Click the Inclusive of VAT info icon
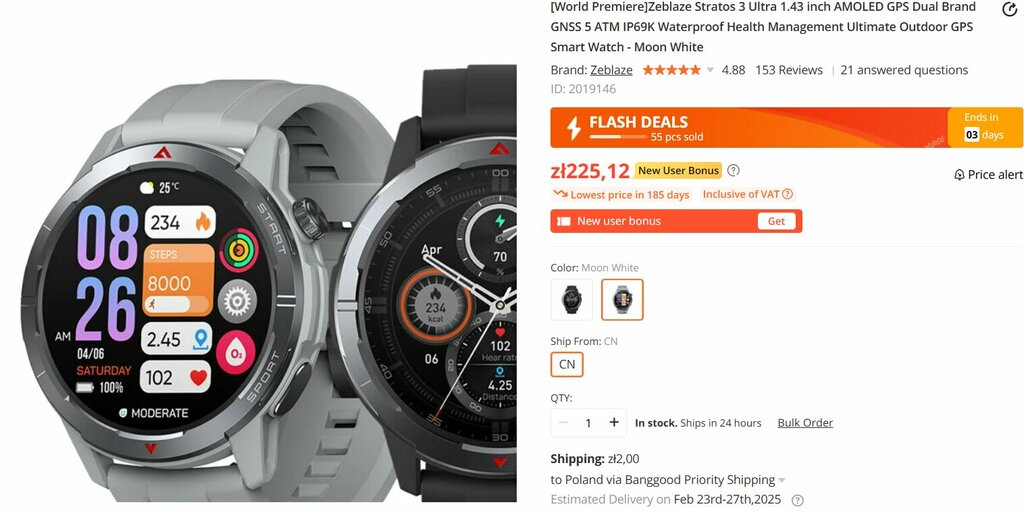 coord(788,194)
